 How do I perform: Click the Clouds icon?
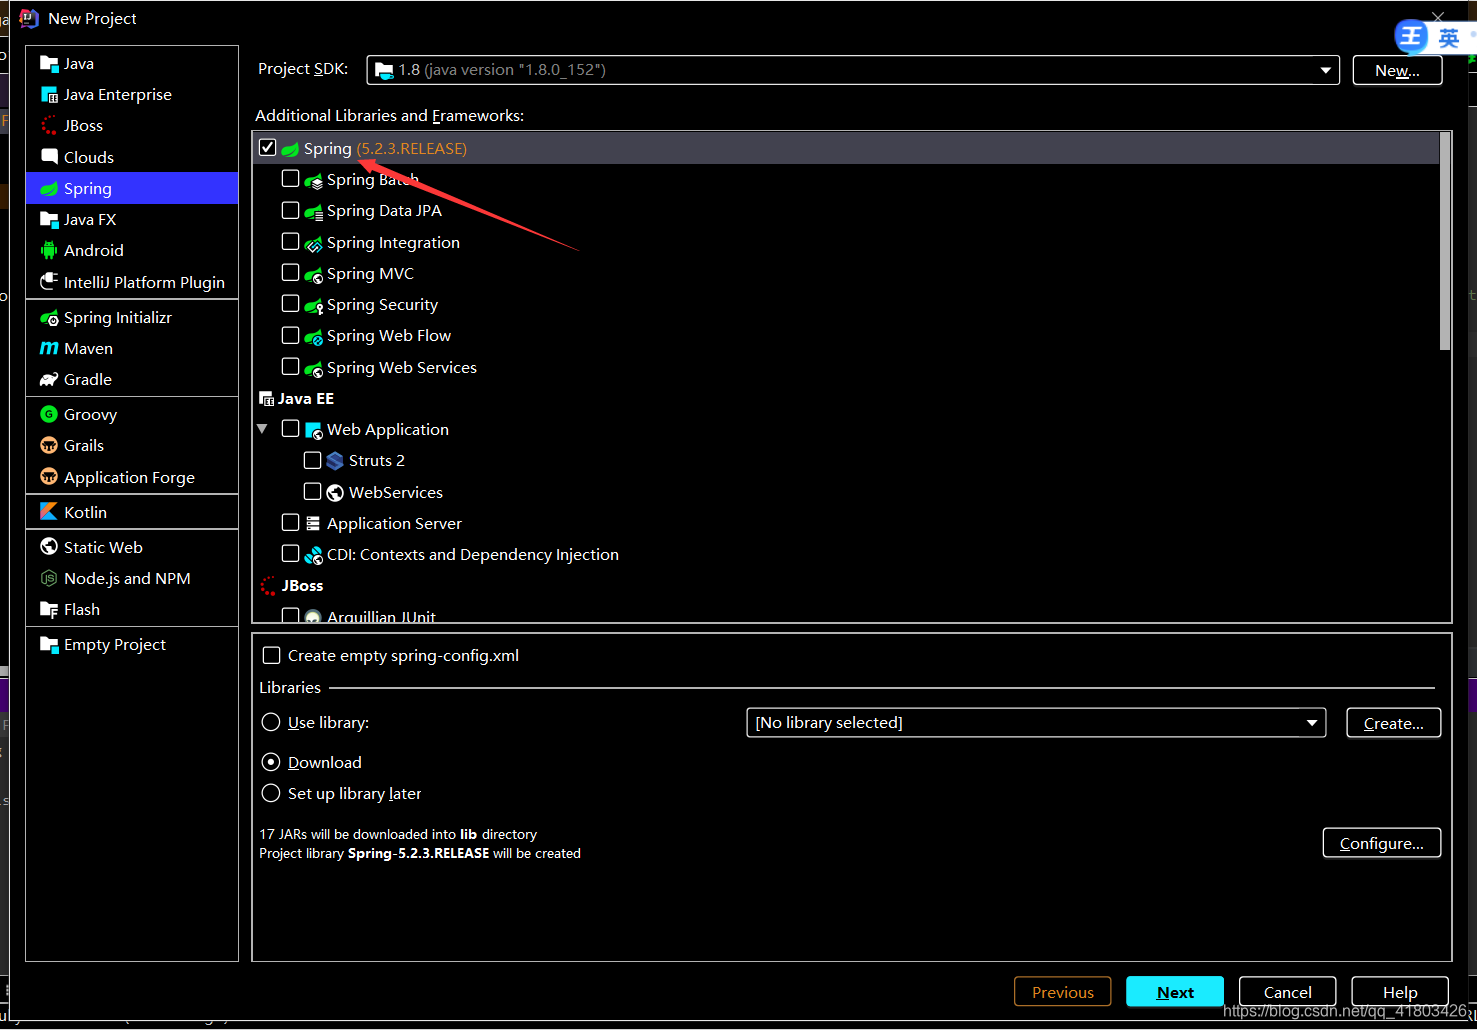click(49, 157)
